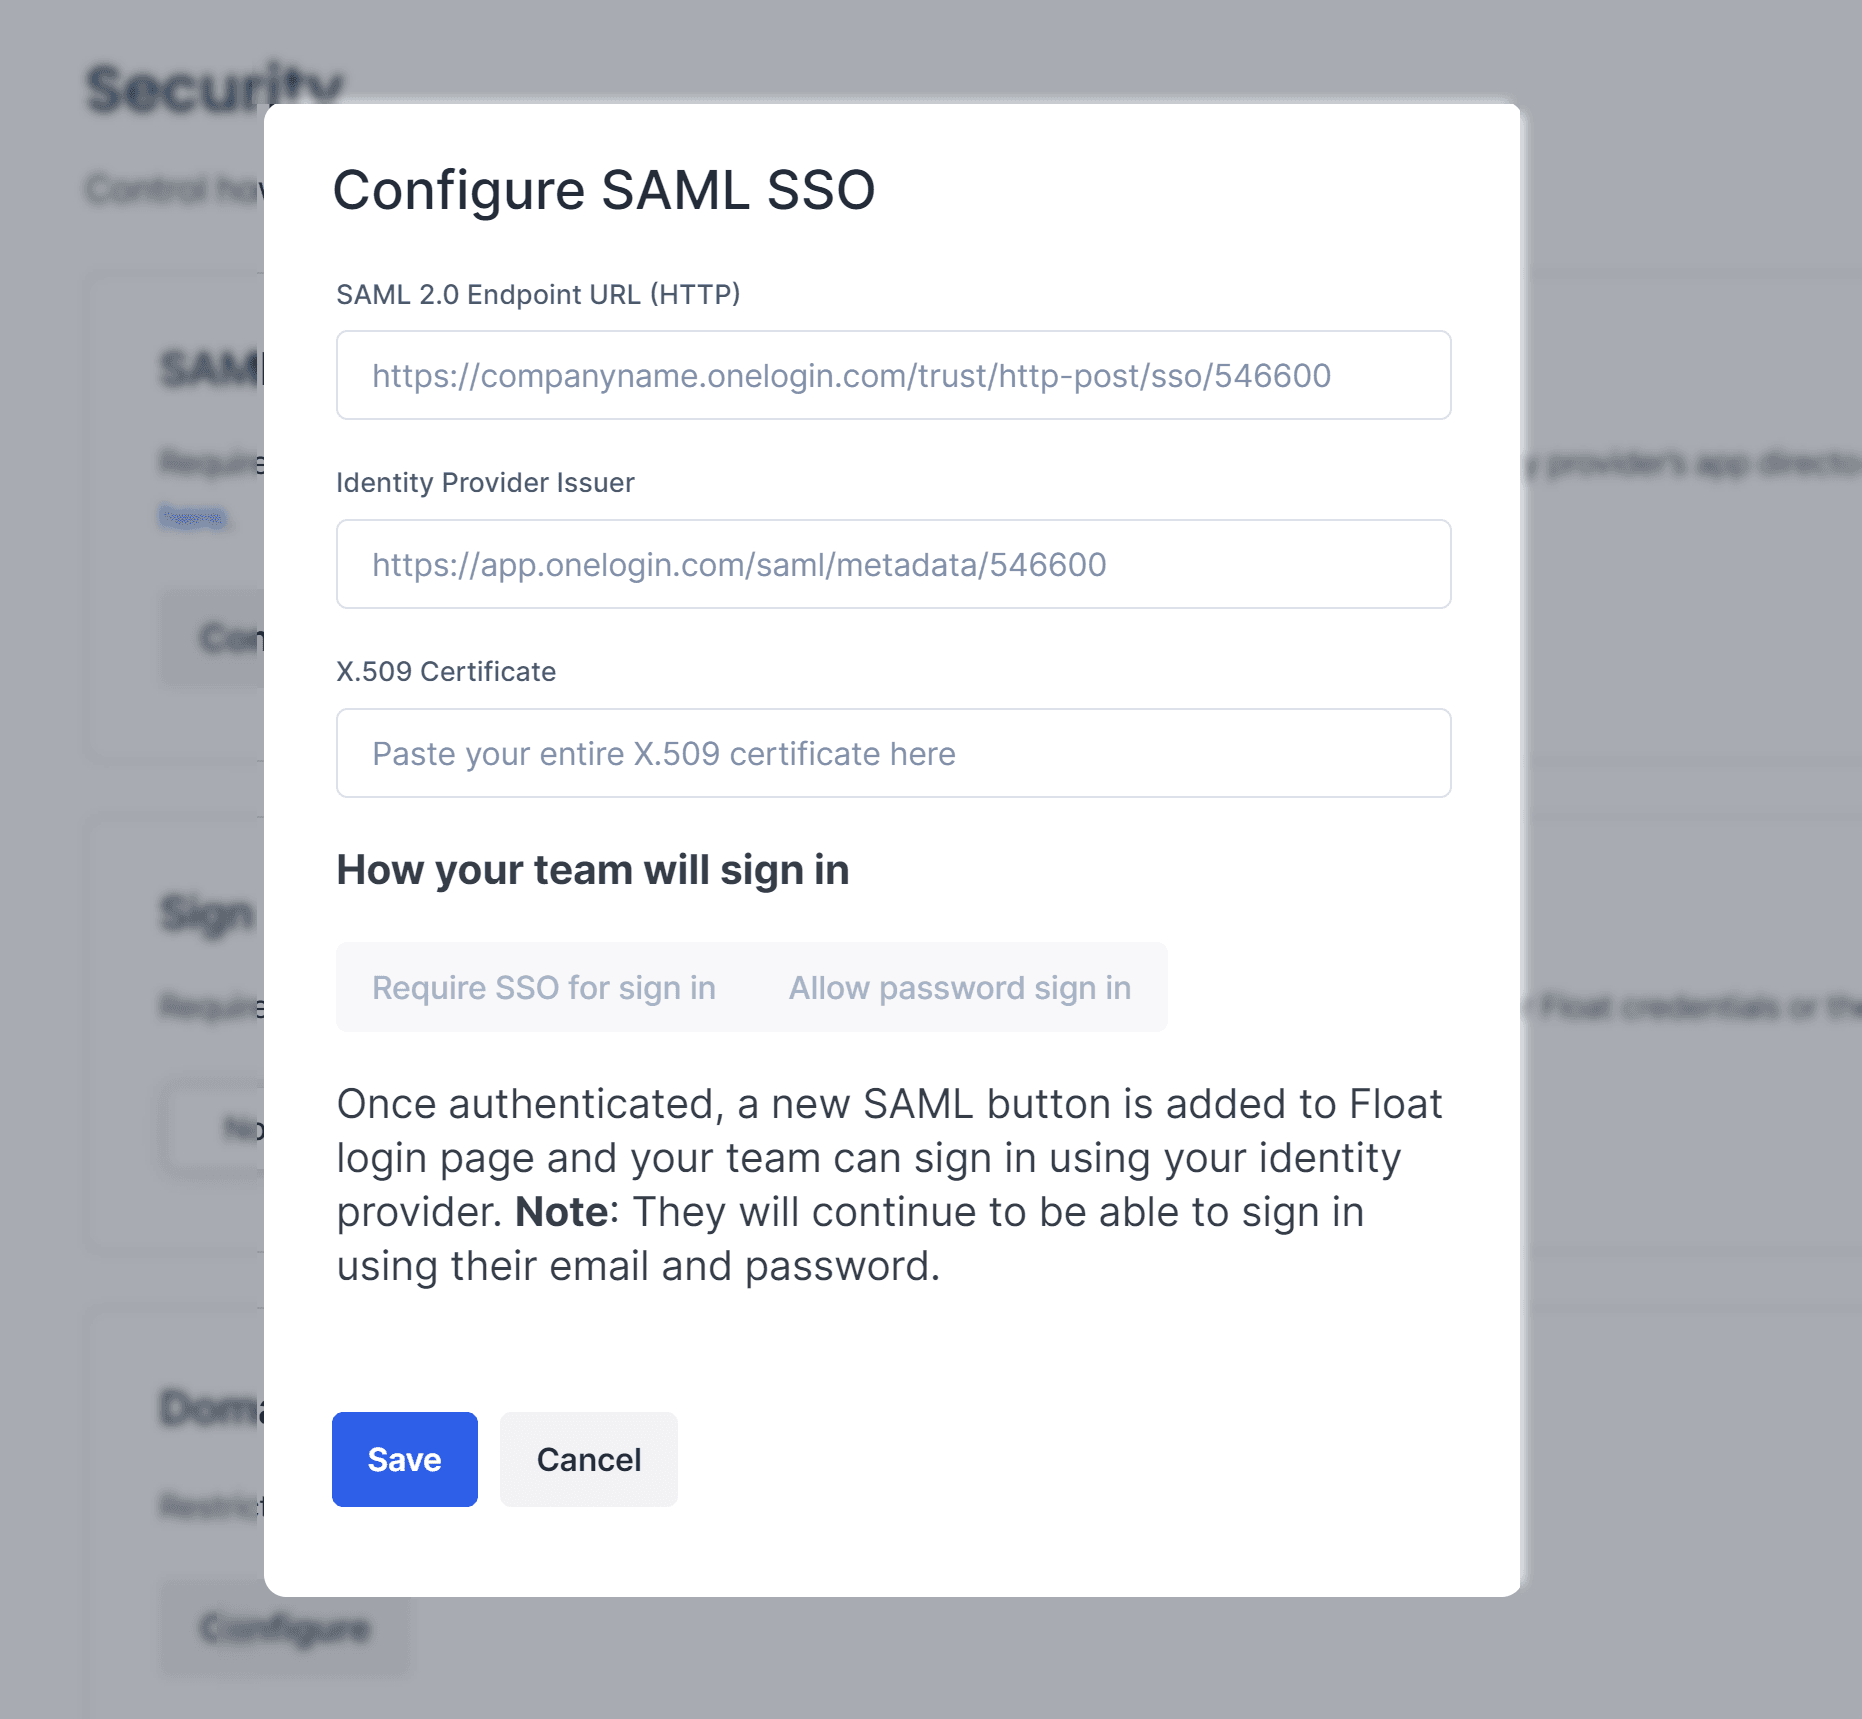Screen dimensions: 1862x1719
Task: Click the X.509 Certificate paste field
Action: (893, 754)
